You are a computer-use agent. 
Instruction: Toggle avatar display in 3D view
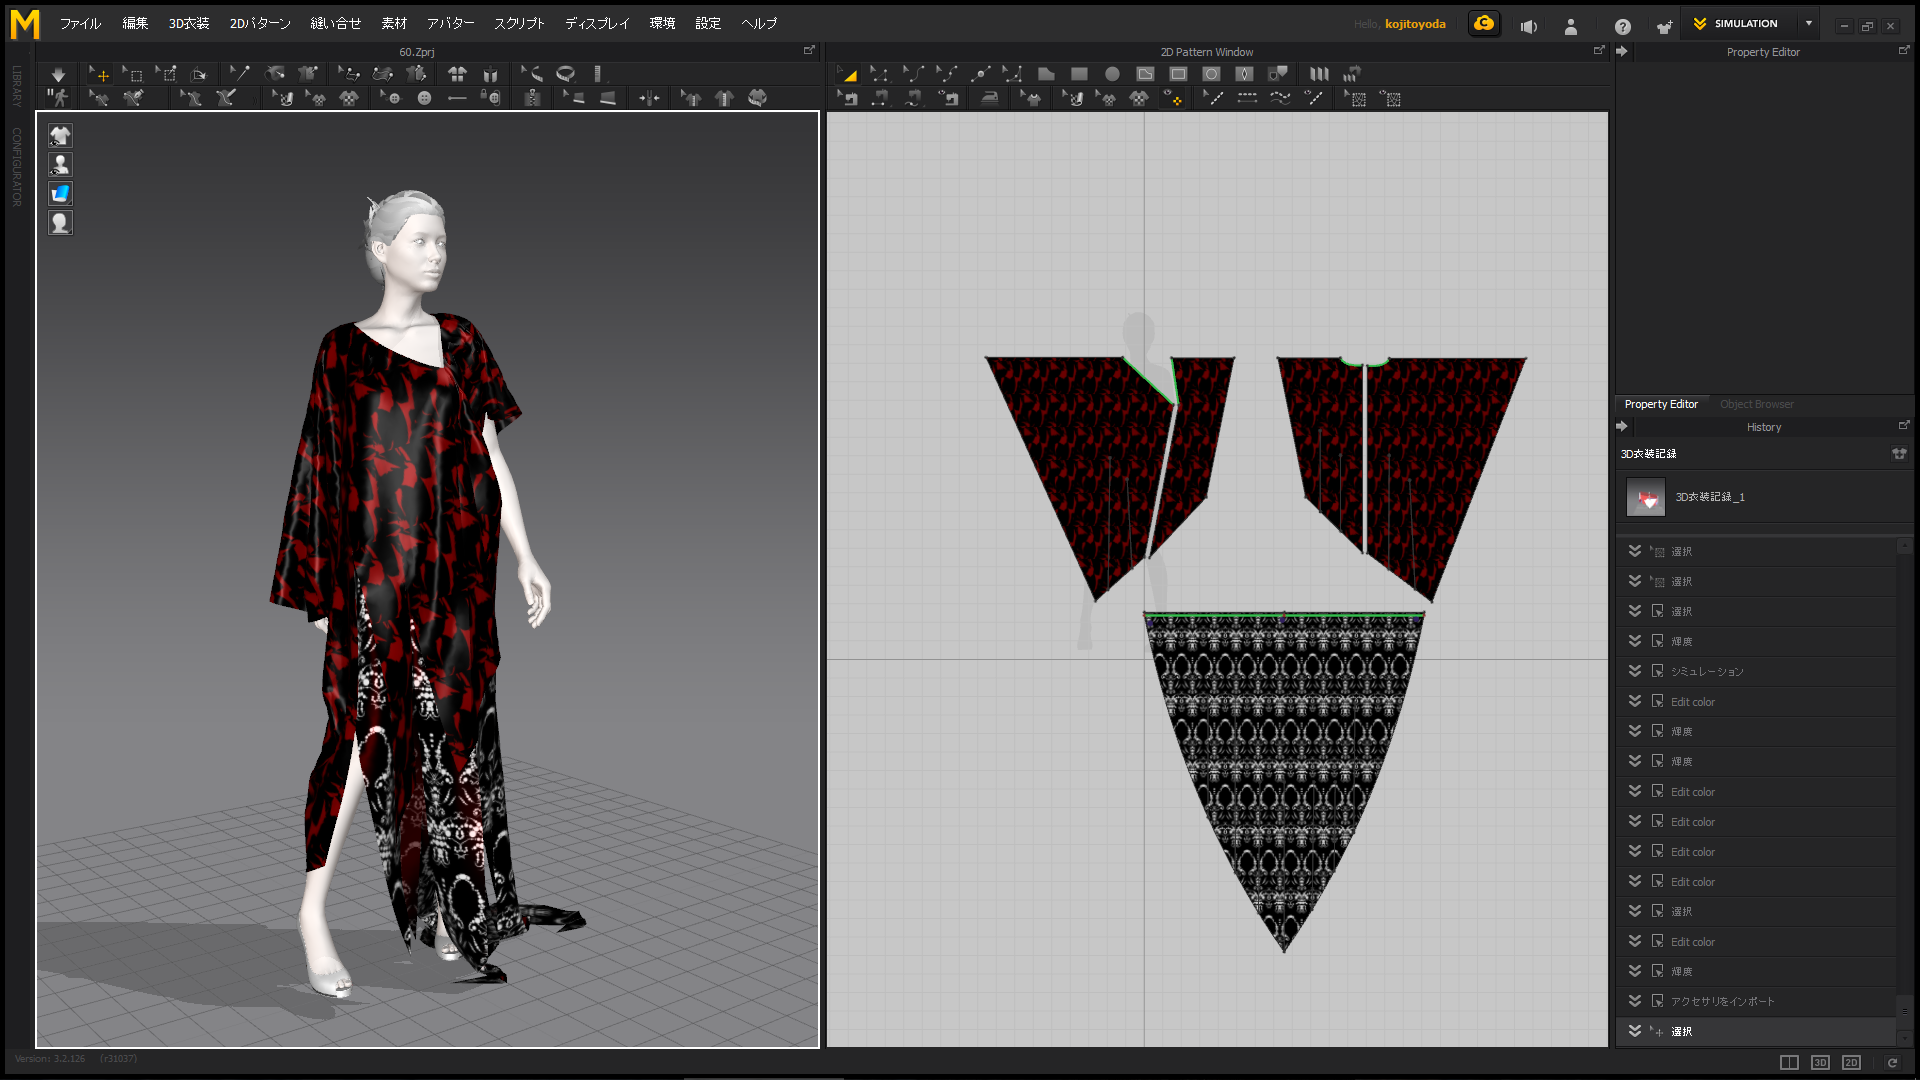click(60, 165)
